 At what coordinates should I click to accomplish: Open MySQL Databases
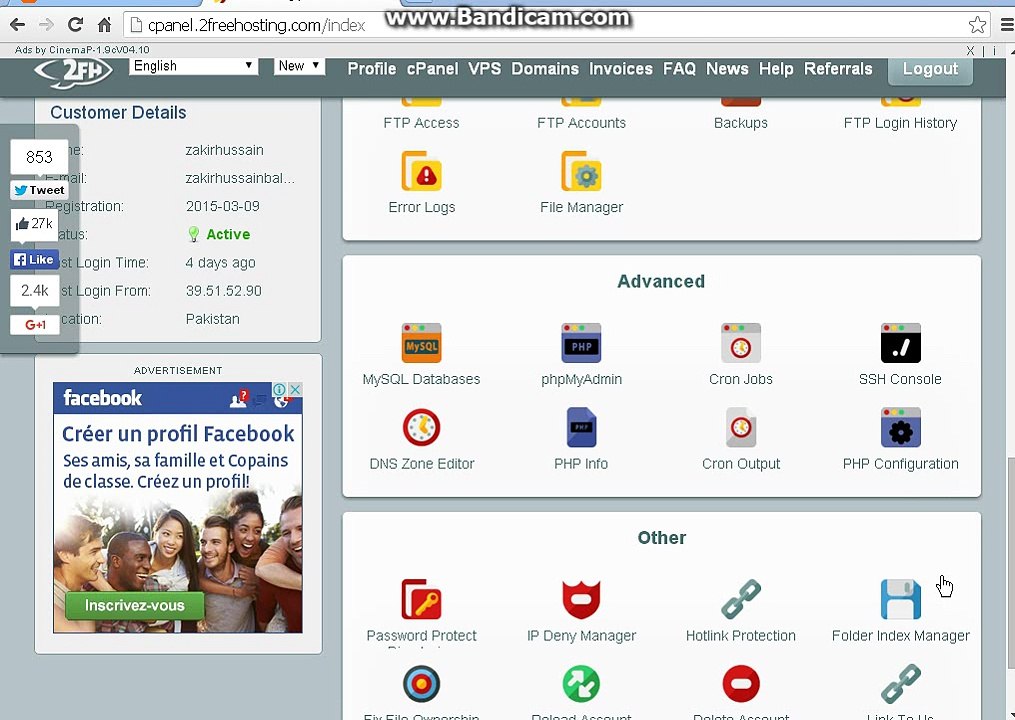(x=421, y=343)
